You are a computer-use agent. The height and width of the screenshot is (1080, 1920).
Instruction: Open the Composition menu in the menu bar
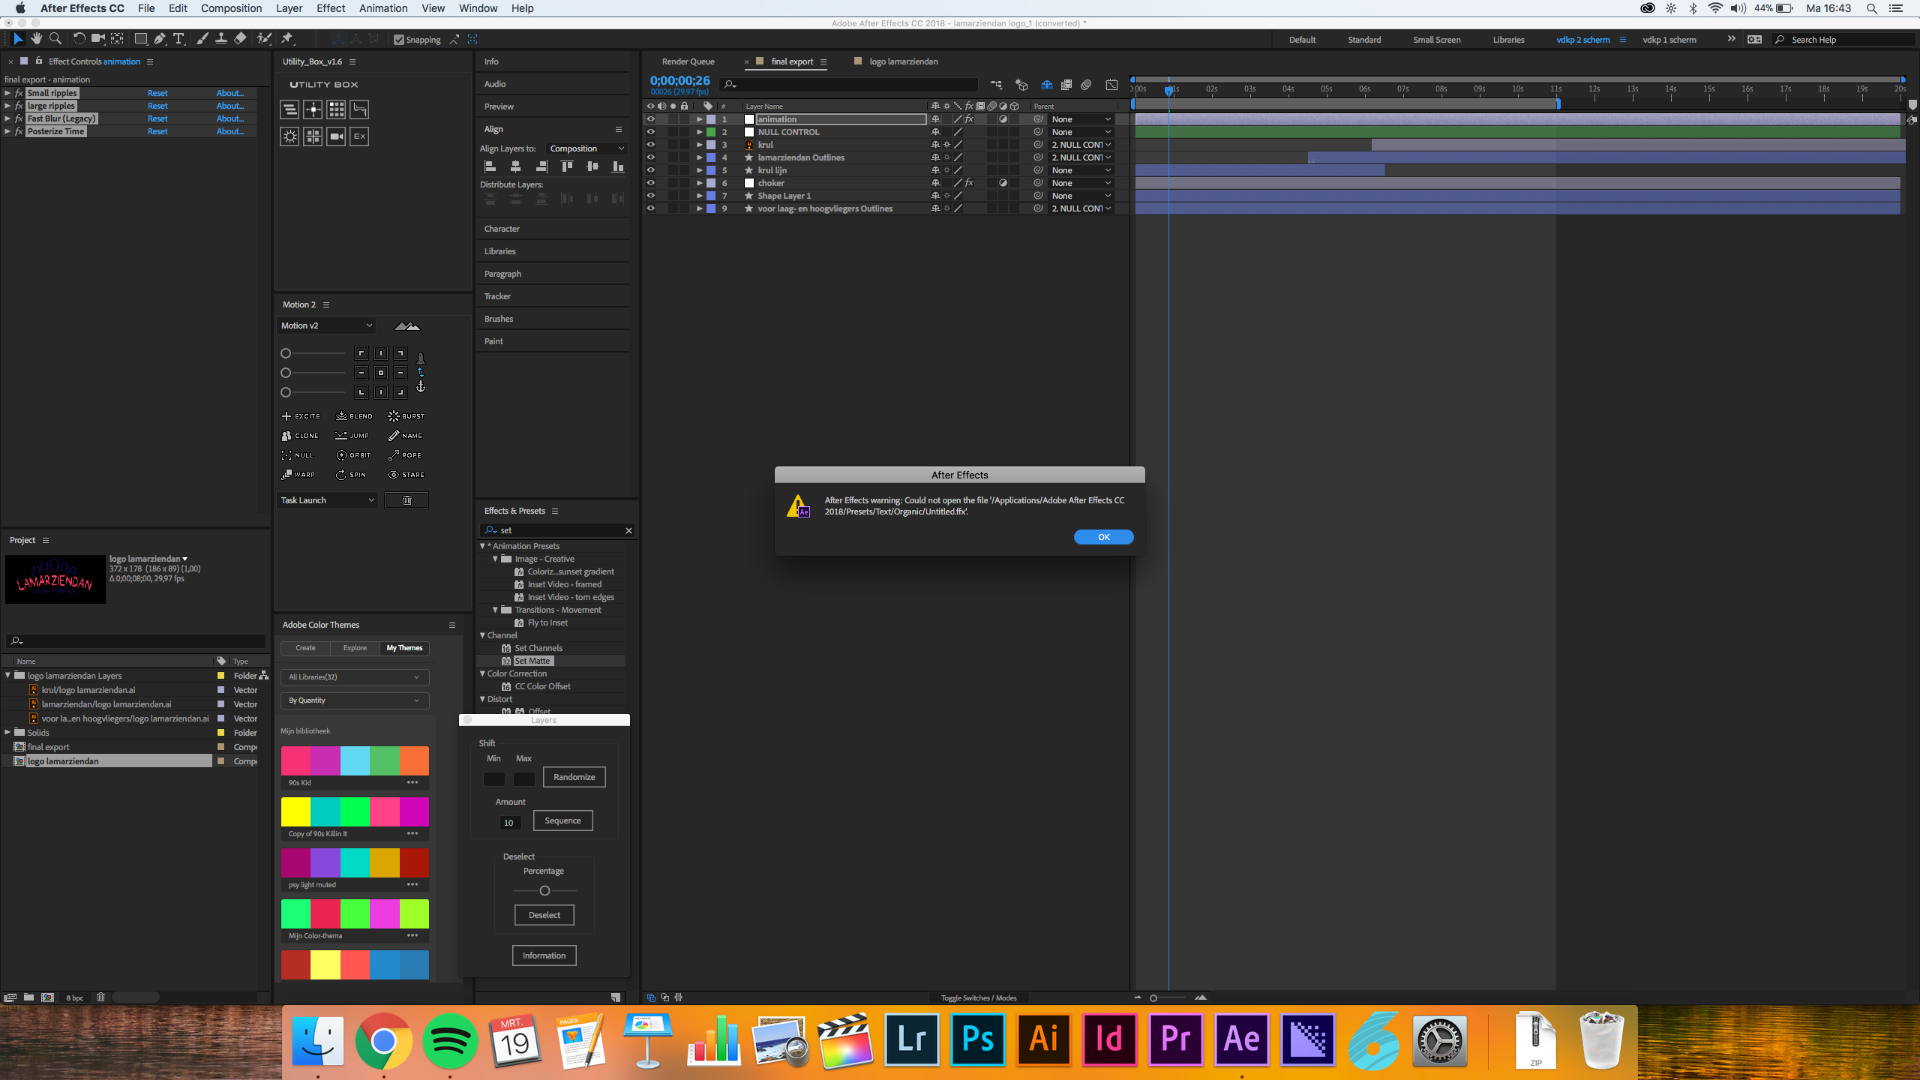pos(231,8)
